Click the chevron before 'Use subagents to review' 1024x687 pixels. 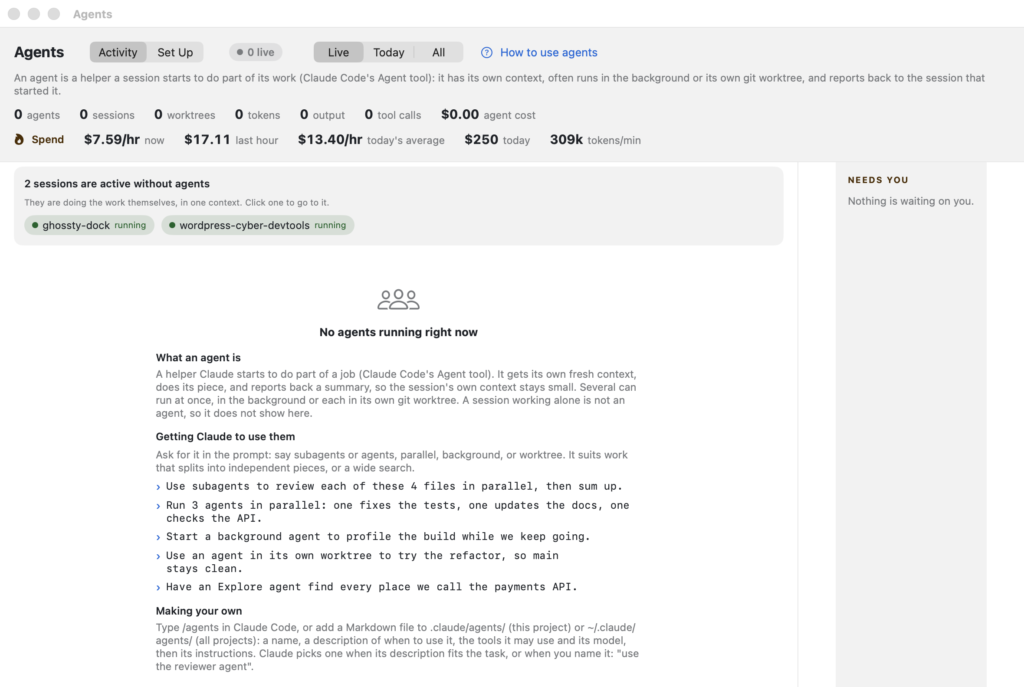(x=158, y=487)
